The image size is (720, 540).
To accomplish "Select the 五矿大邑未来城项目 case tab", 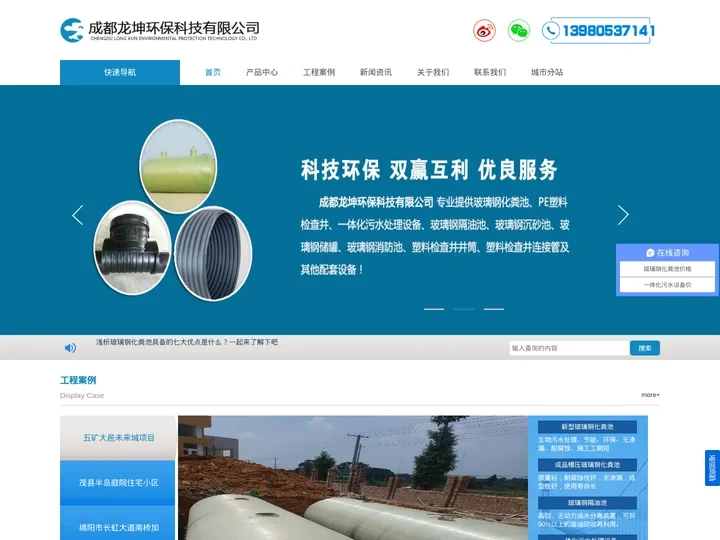I will (118, 438).
